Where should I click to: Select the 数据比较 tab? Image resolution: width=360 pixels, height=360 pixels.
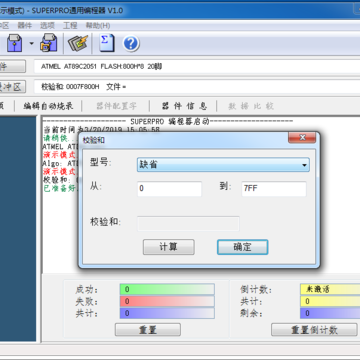(x=251, y=106)
